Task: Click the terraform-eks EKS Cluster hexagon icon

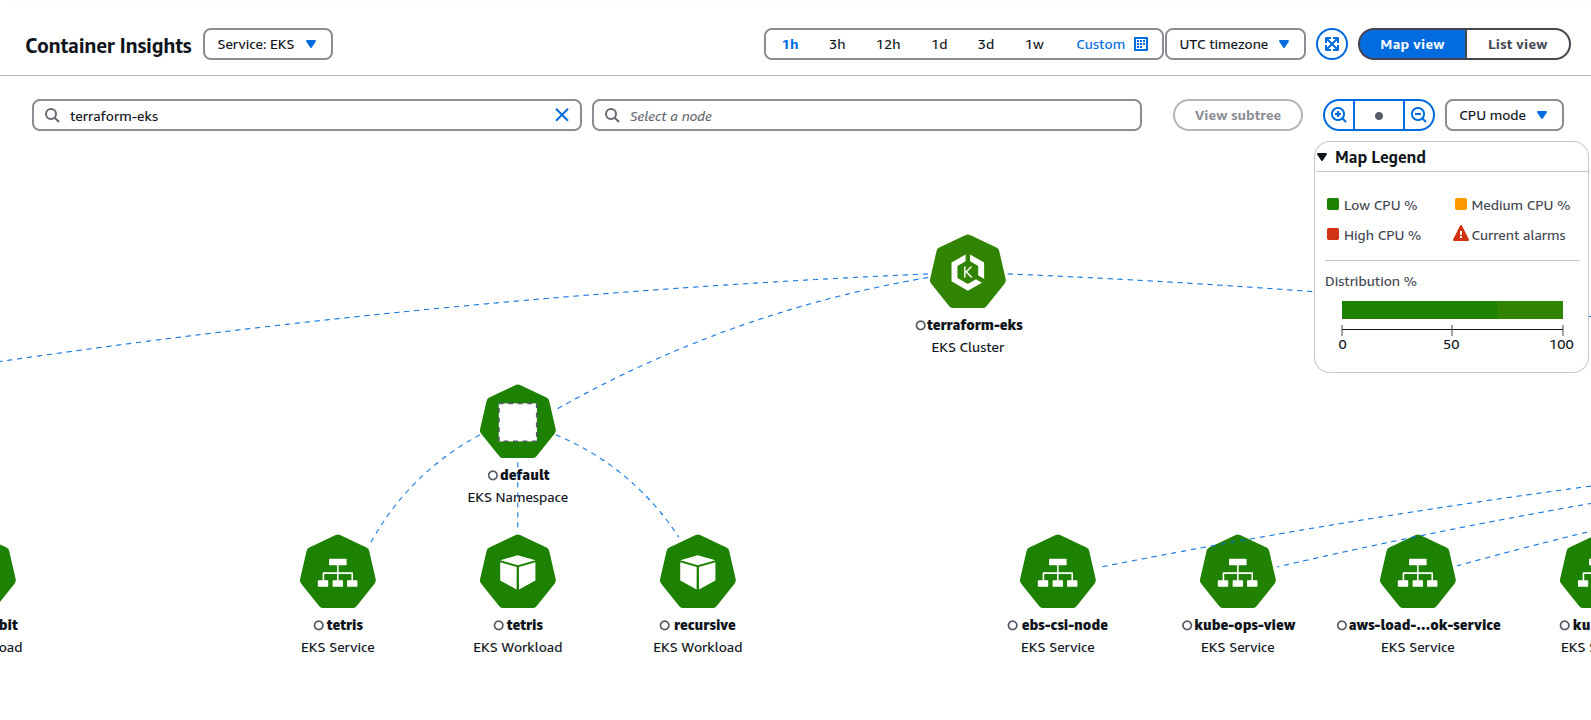Action: coord(968,272)
